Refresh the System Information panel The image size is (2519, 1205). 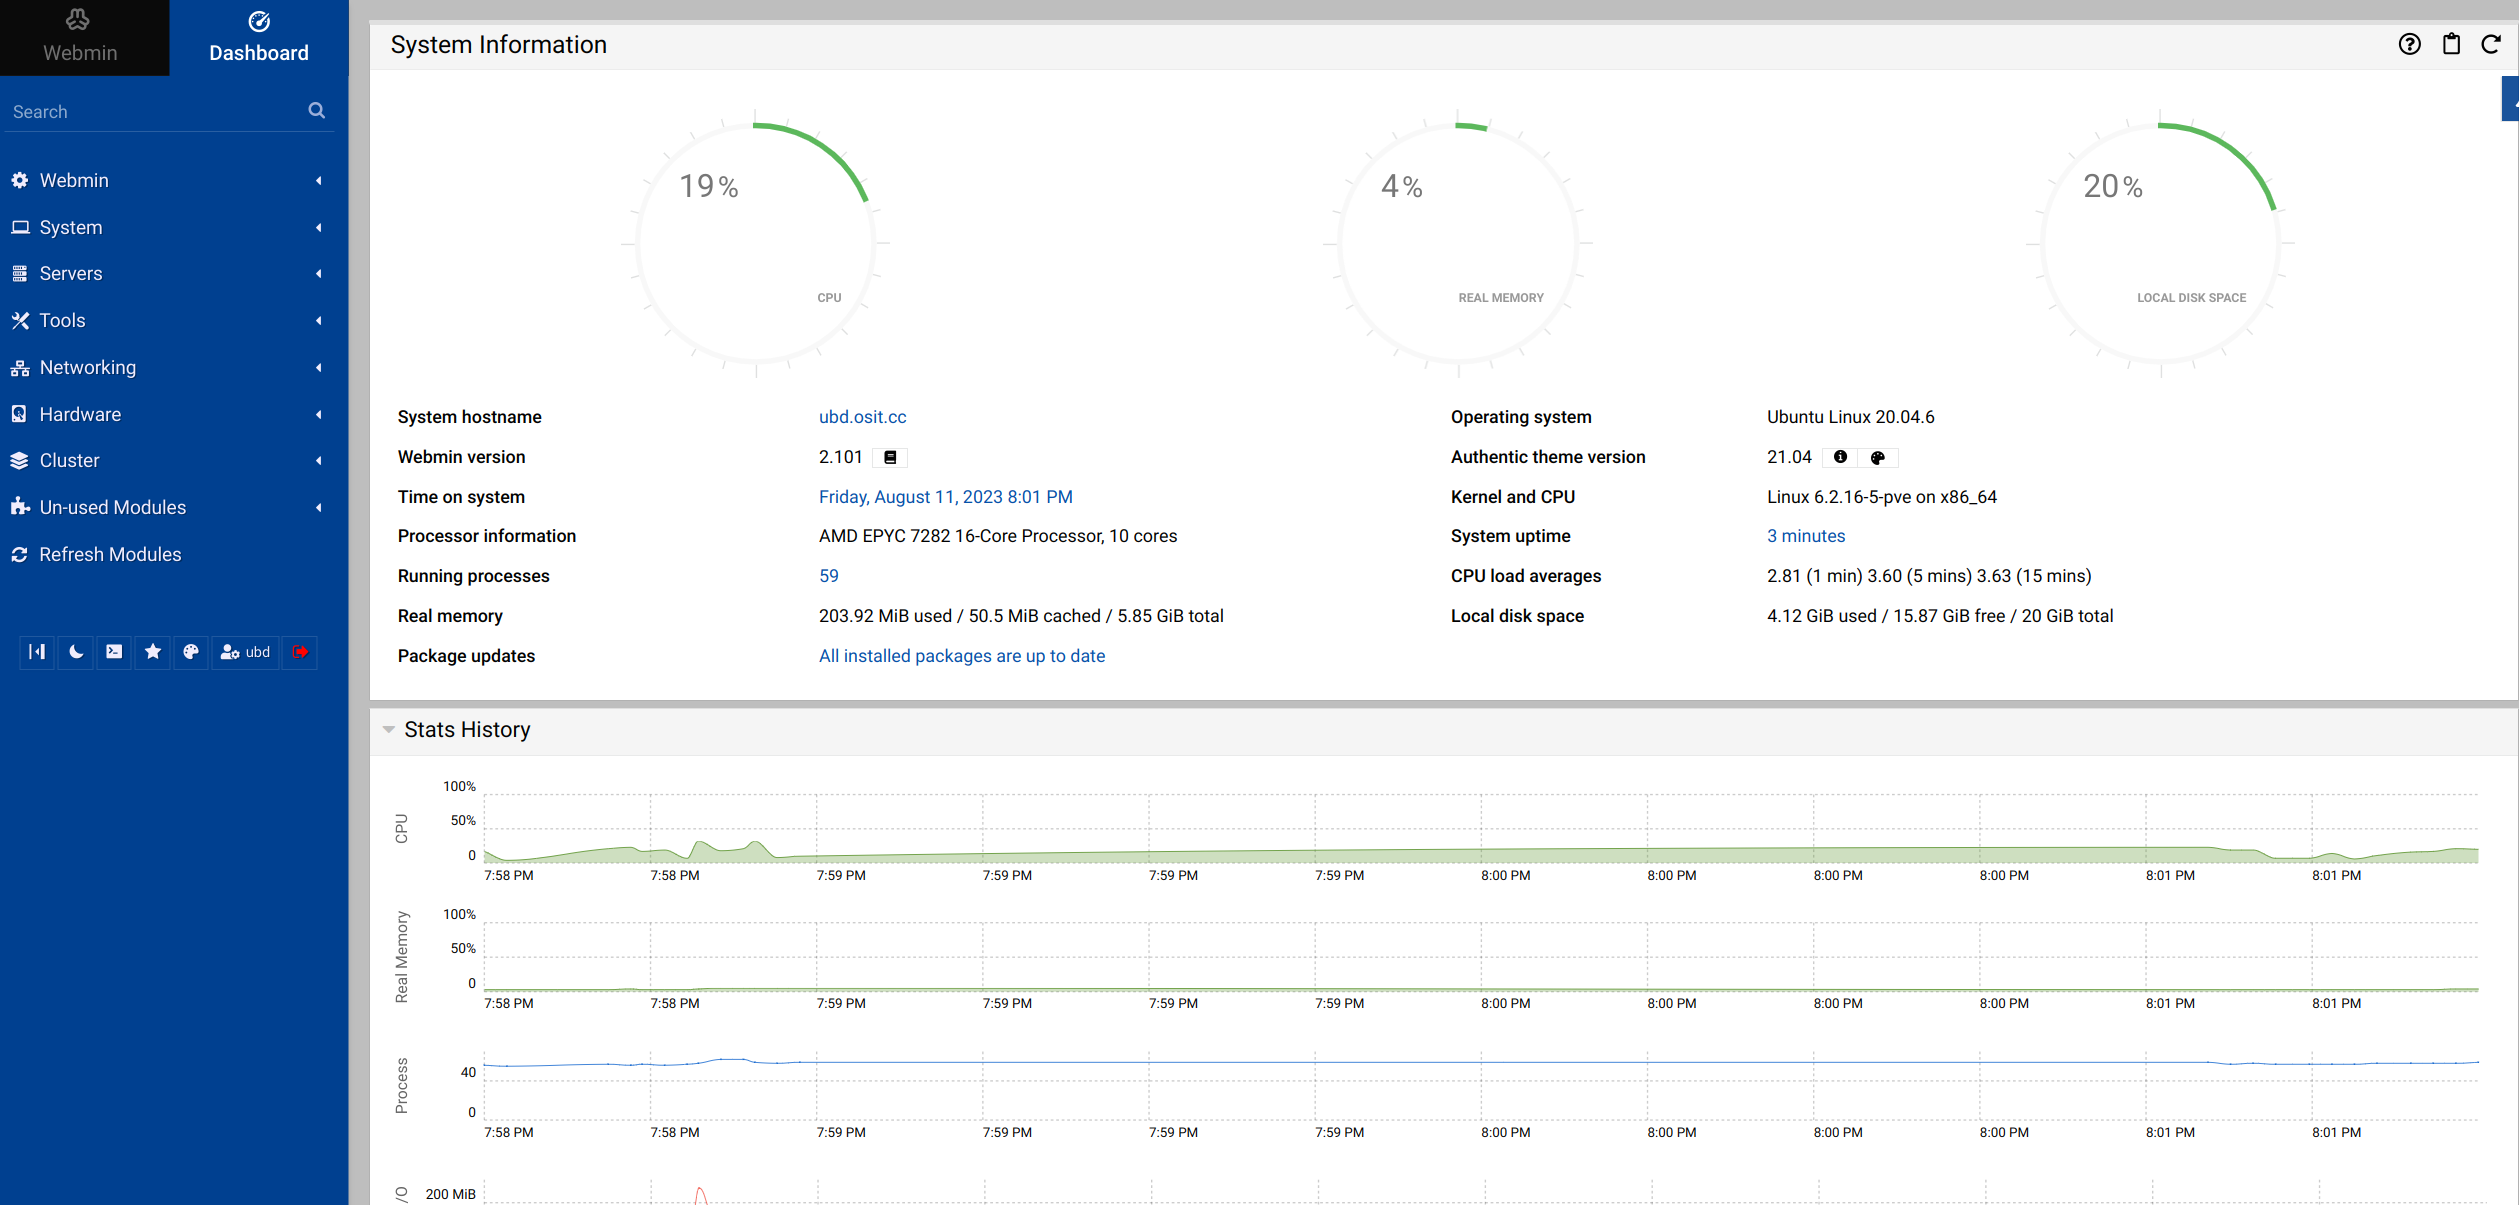2491,44
